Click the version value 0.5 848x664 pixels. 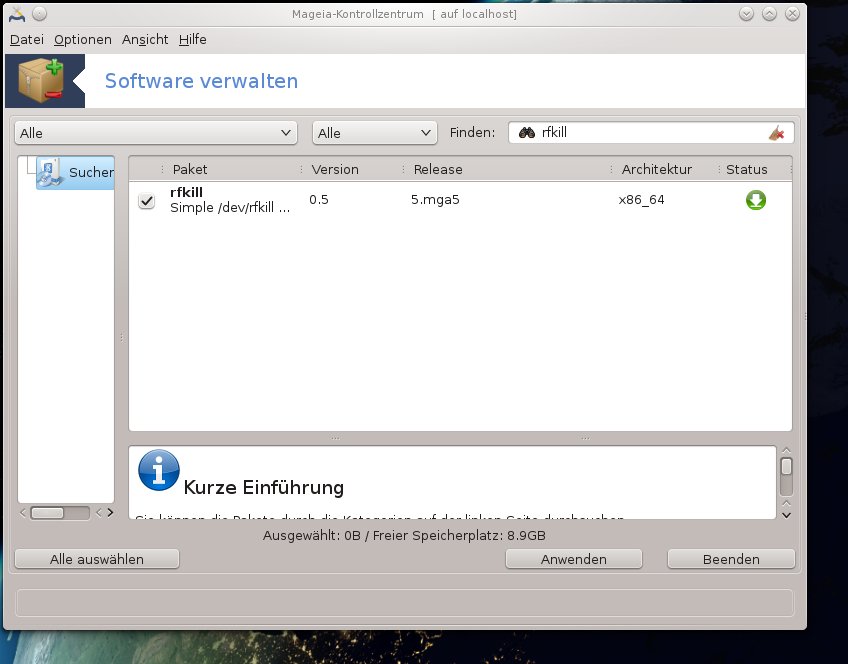point(319,200)
